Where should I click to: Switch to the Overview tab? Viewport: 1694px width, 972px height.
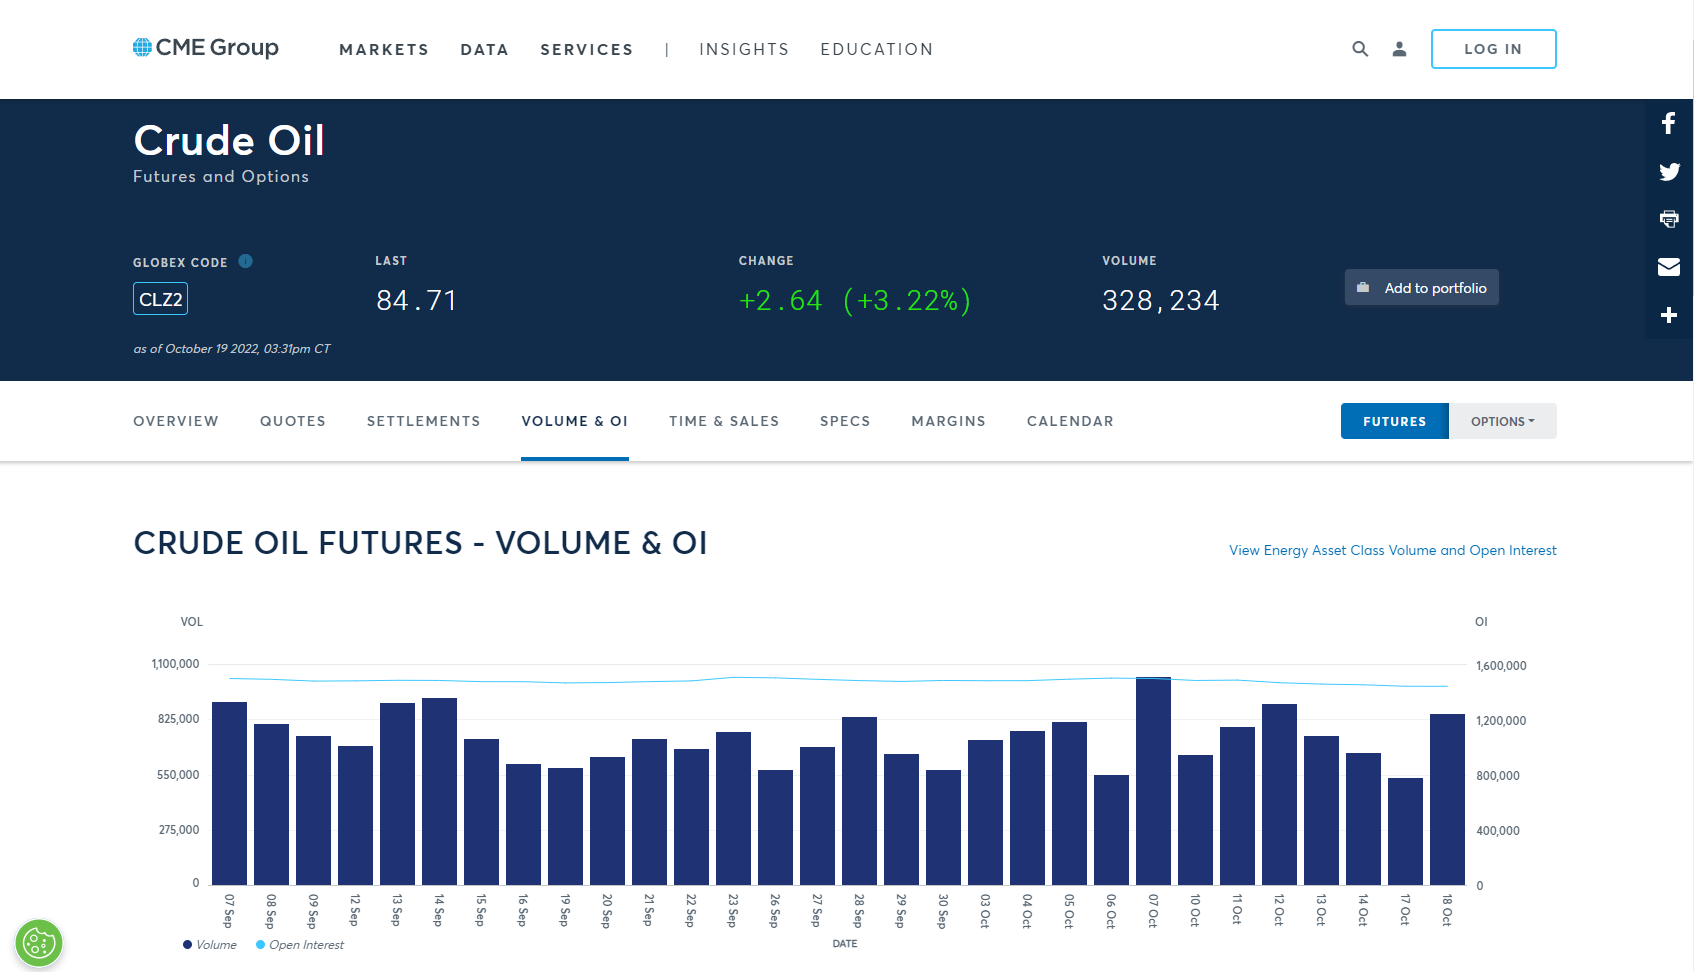coord(176,421)
